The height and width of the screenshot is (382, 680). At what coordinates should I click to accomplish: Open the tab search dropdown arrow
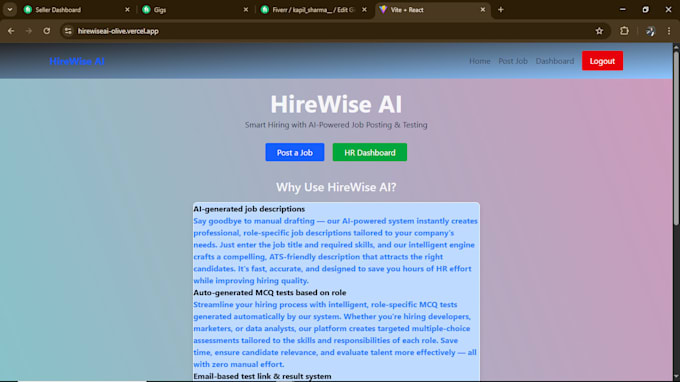(x=10, y=10)
